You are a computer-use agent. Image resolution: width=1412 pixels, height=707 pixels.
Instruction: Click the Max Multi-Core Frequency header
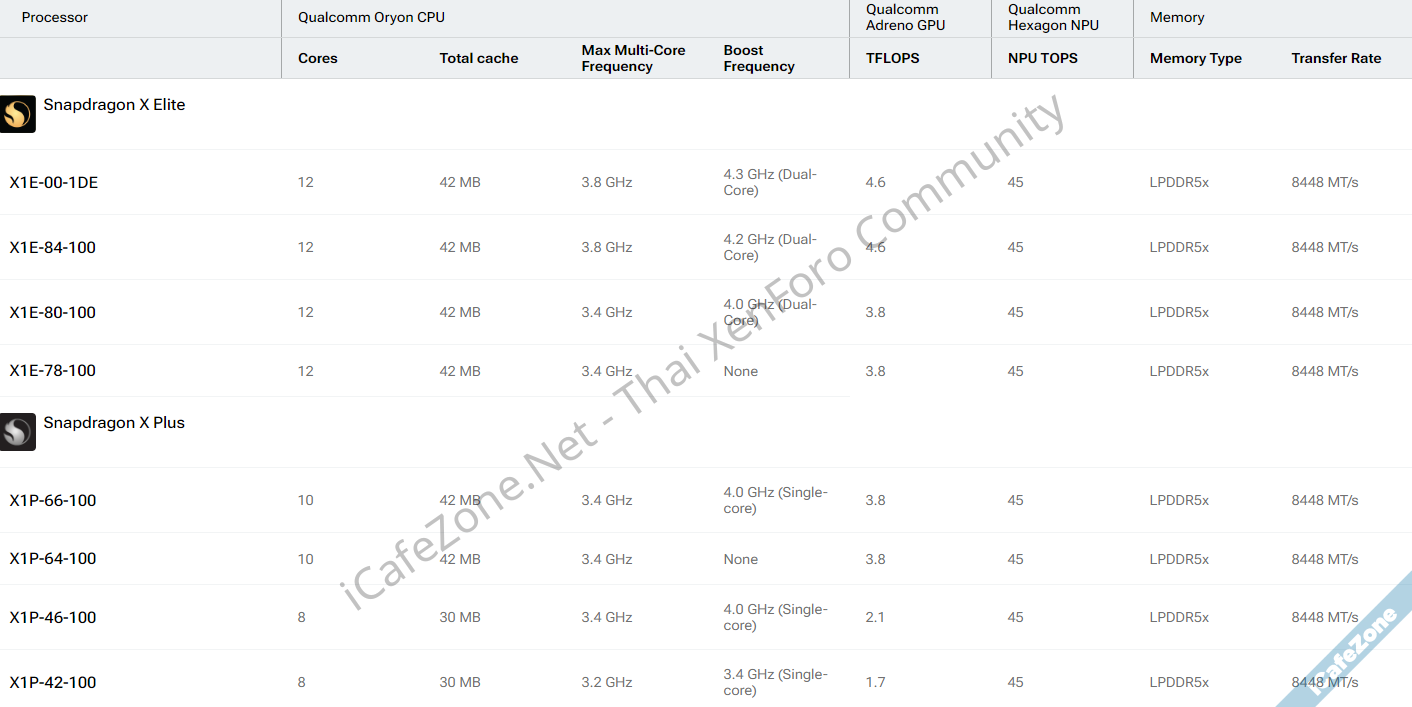(x=633, y=58)
